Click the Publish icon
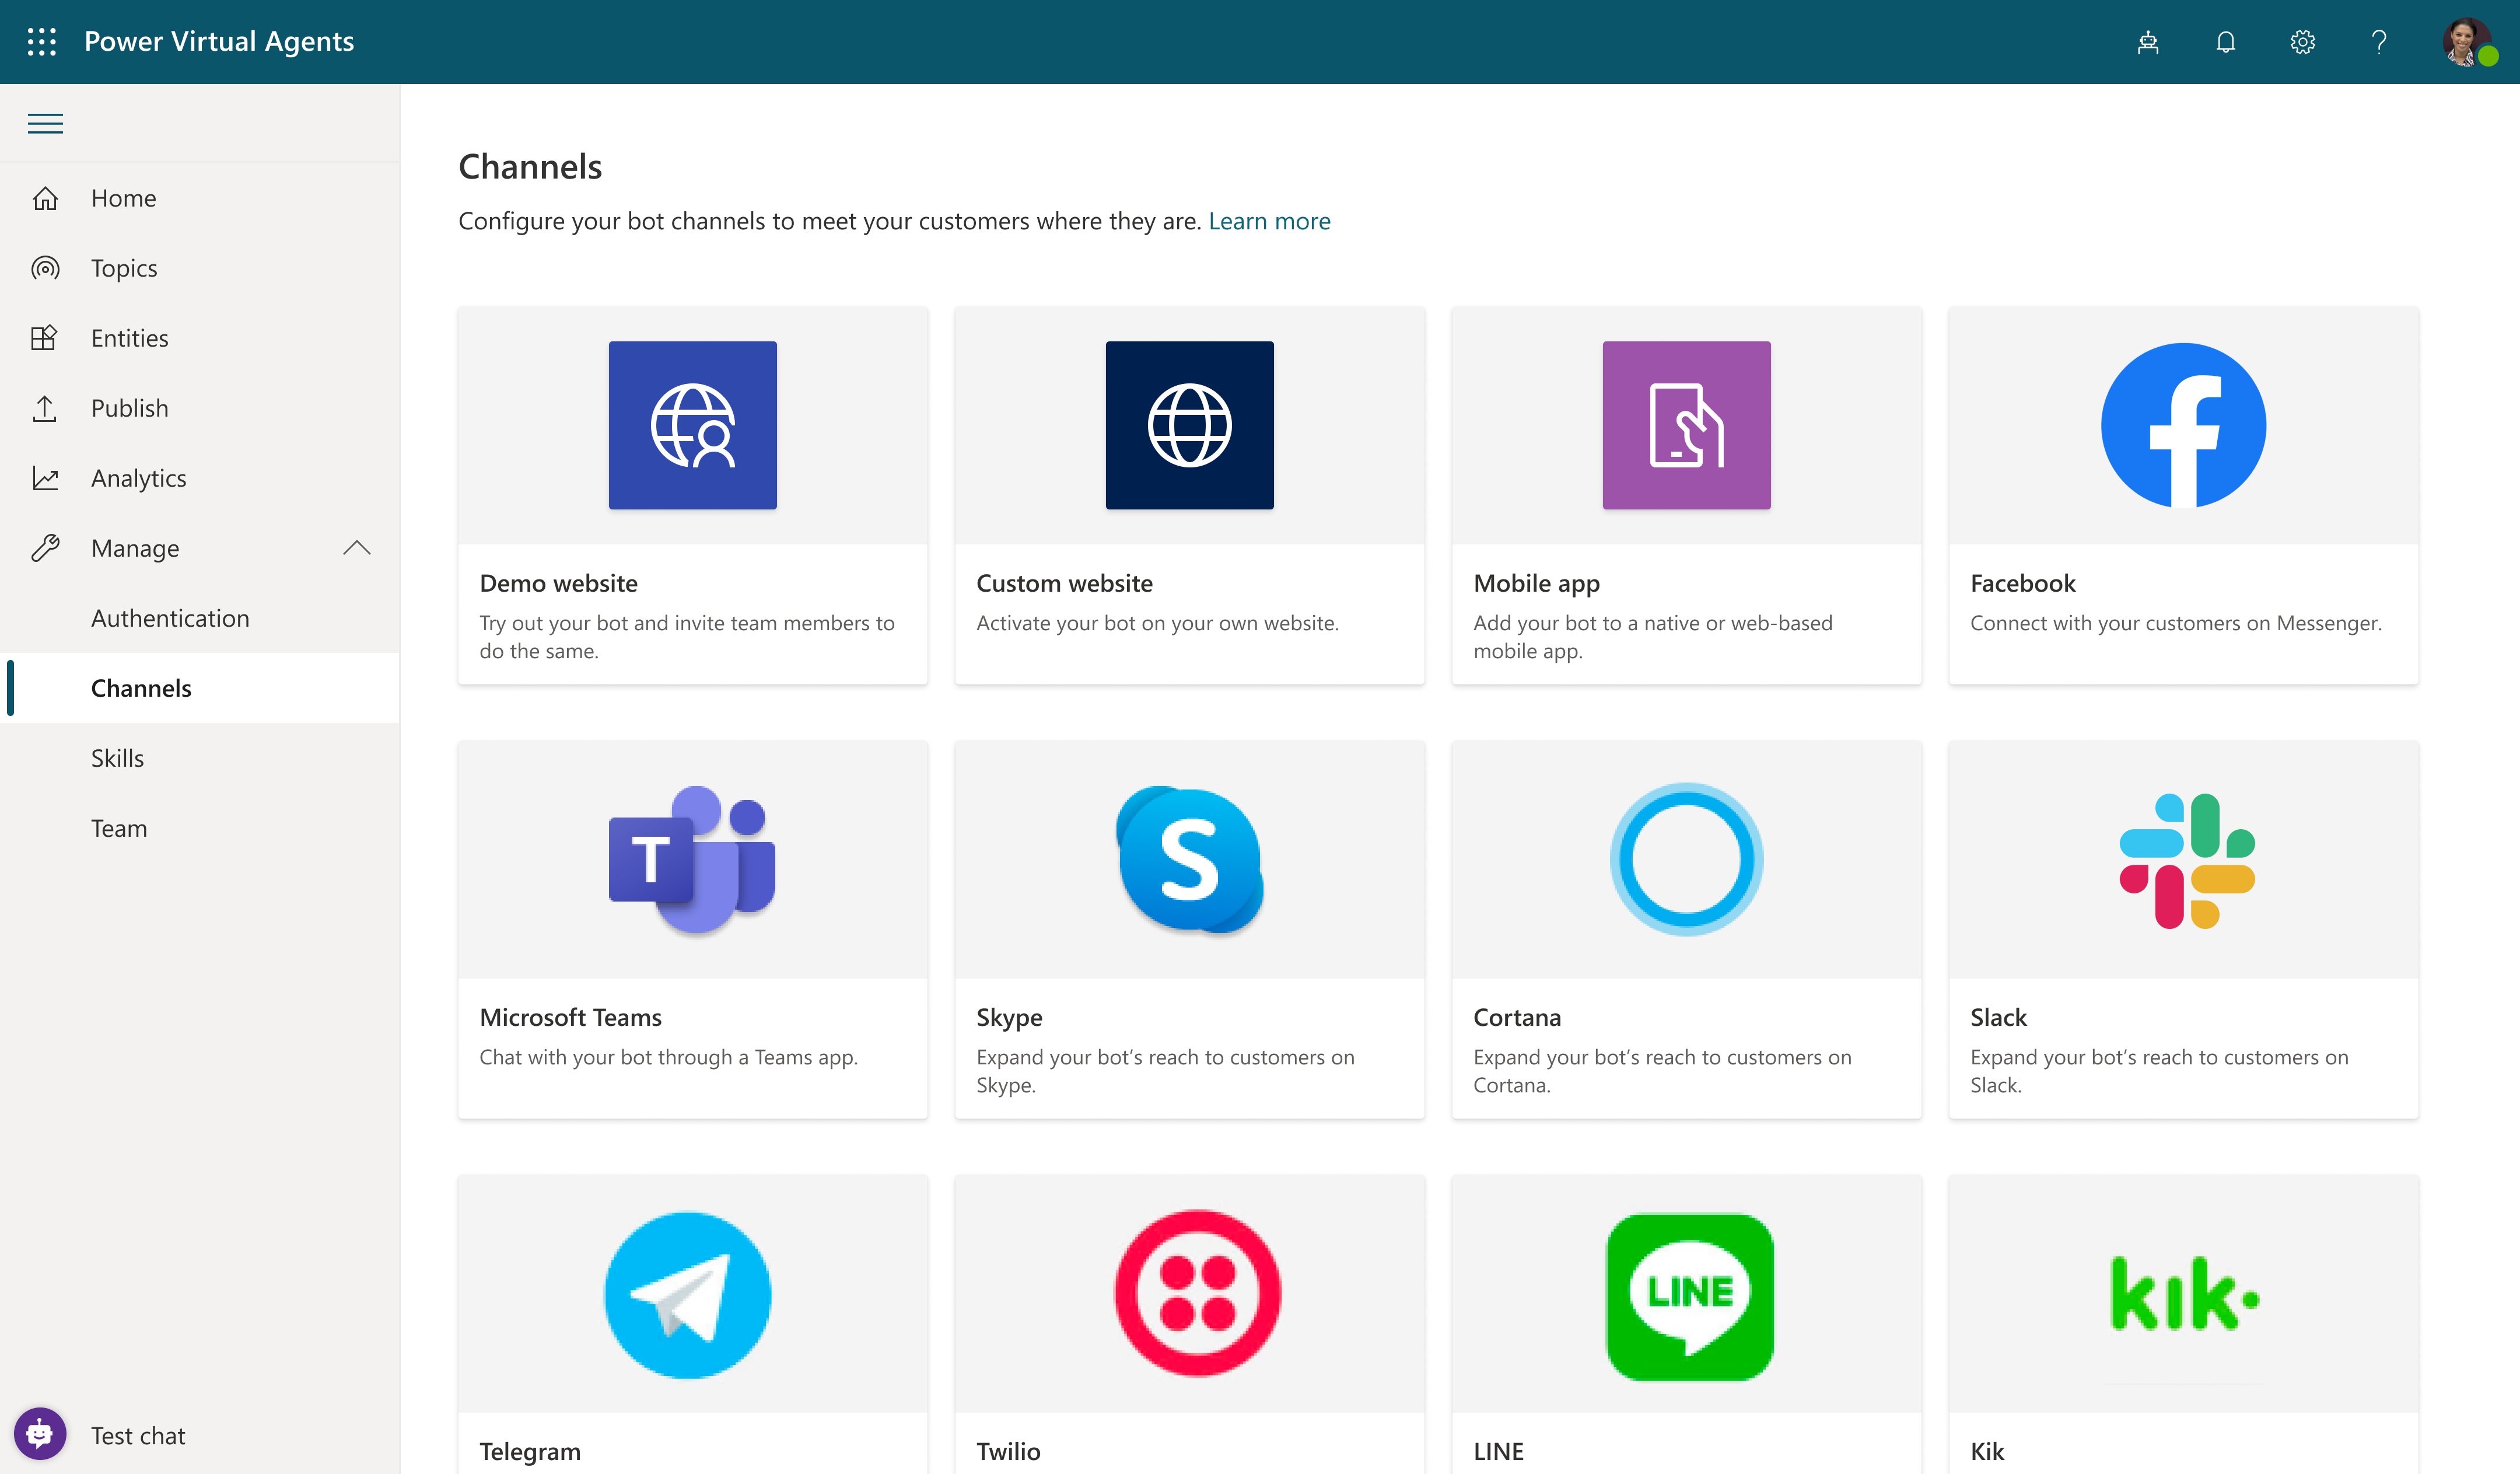 click(x=46, y=407)
